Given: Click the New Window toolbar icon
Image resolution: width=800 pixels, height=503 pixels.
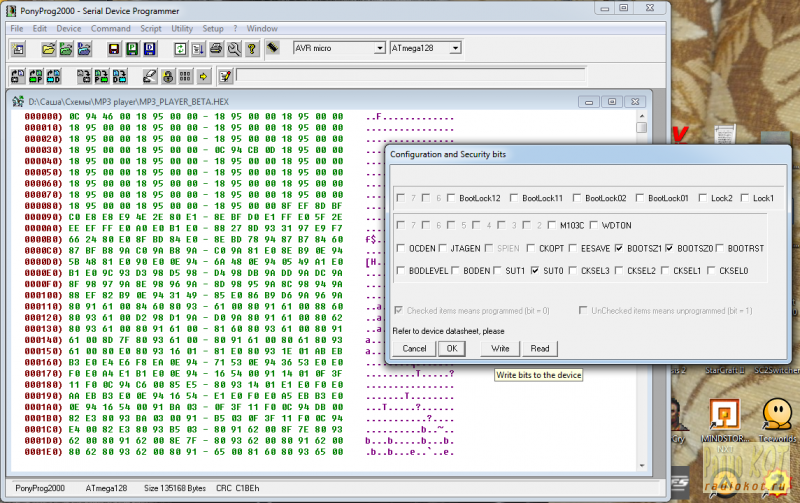Looking at the screenshot, I should (18, 49).
